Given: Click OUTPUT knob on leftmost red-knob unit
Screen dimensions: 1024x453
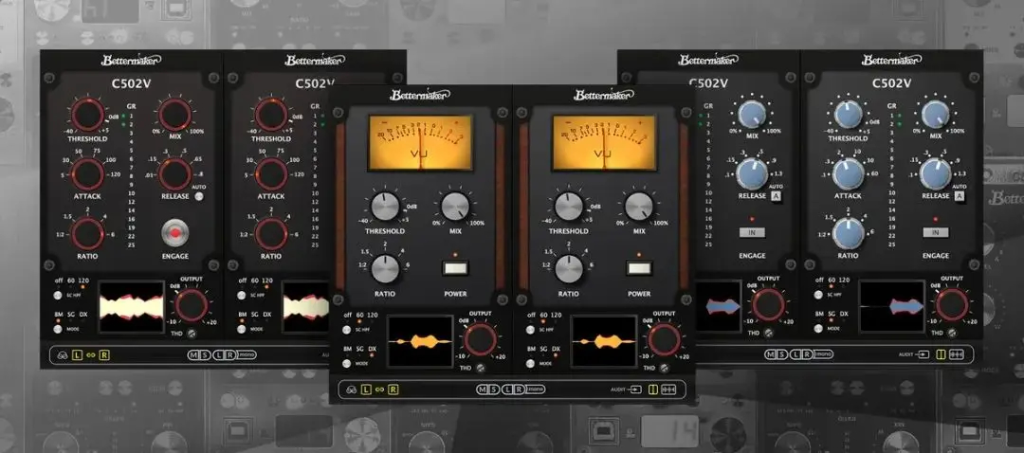Looking at the screenshot, I should [x=191, y=305].
